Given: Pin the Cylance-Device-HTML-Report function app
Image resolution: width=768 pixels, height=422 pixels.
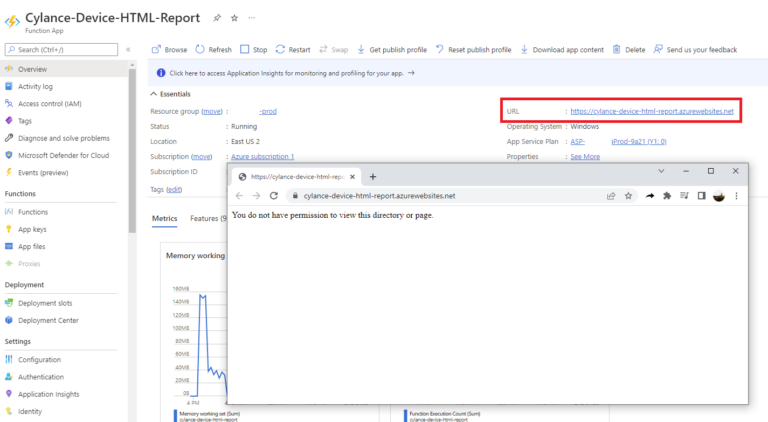Looking at the screenshot, I should tap(216, 18).
